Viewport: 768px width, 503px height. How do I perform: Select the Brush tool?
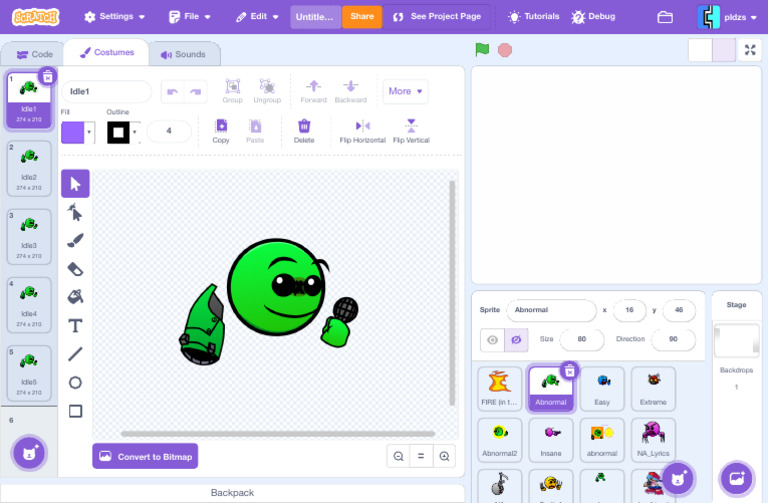click(75, 240)
